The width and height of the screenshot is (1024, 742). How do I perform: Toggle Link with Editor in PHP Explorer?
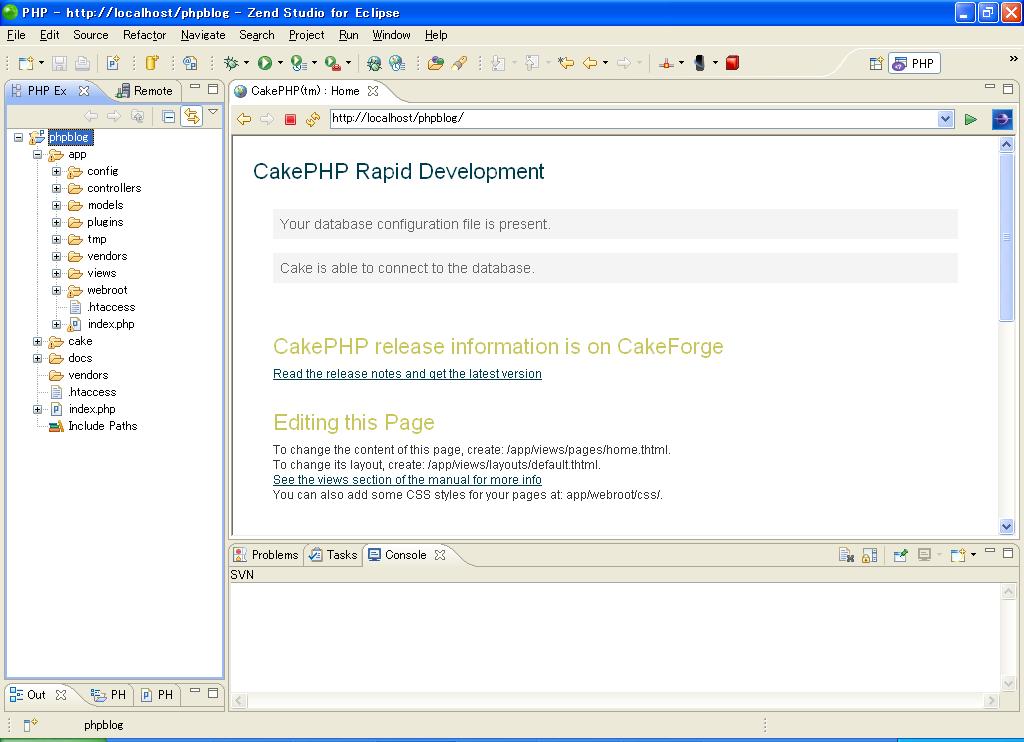click(191, 116)
